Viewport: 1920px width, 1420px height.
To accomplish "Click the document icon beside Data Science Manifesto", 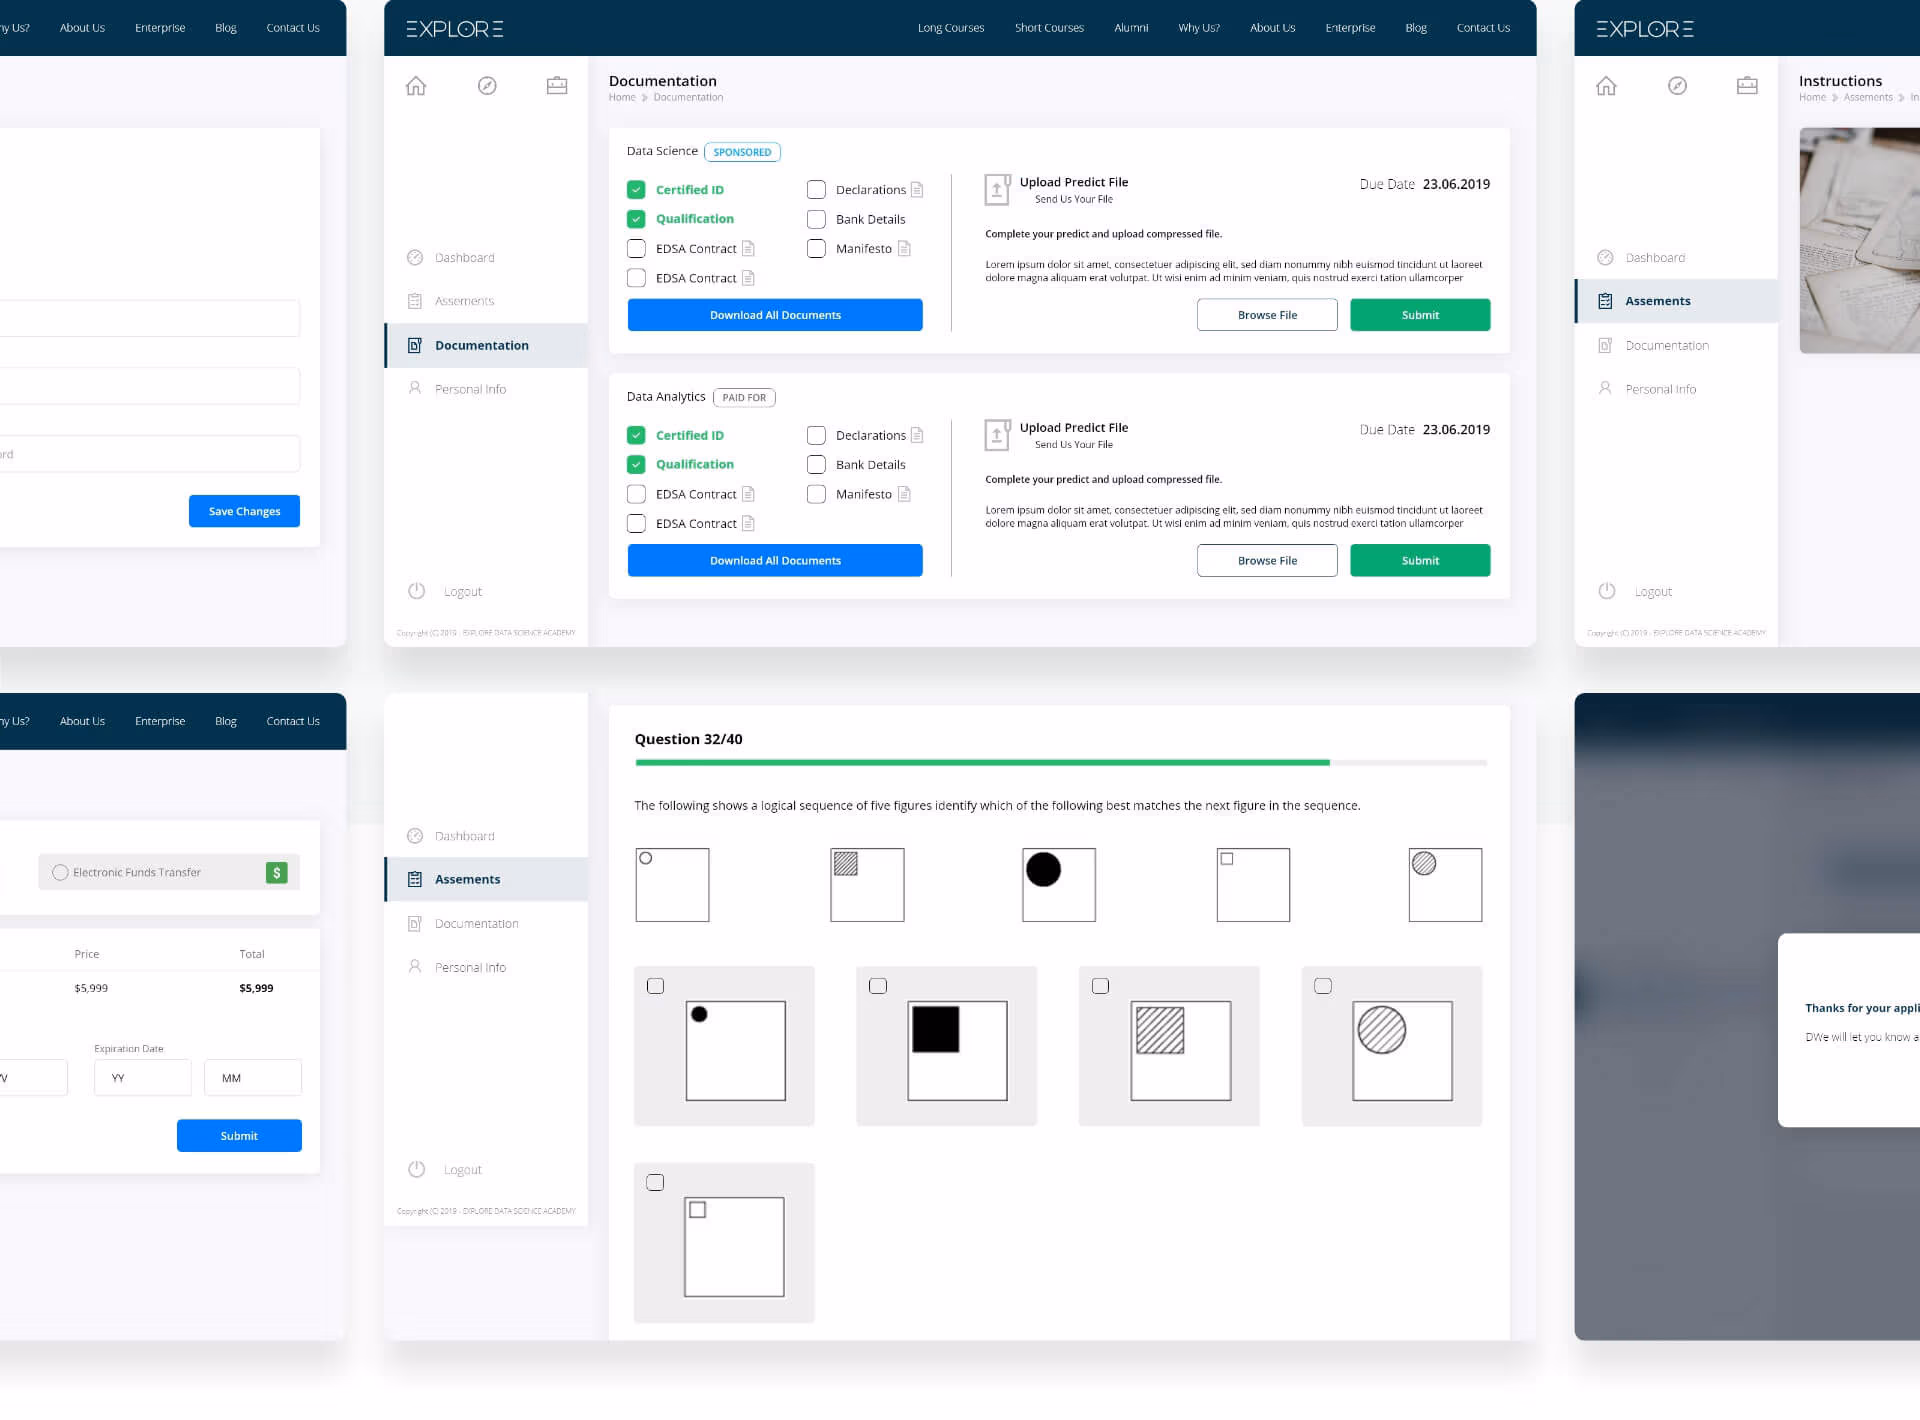I will [x=904, y=249].
